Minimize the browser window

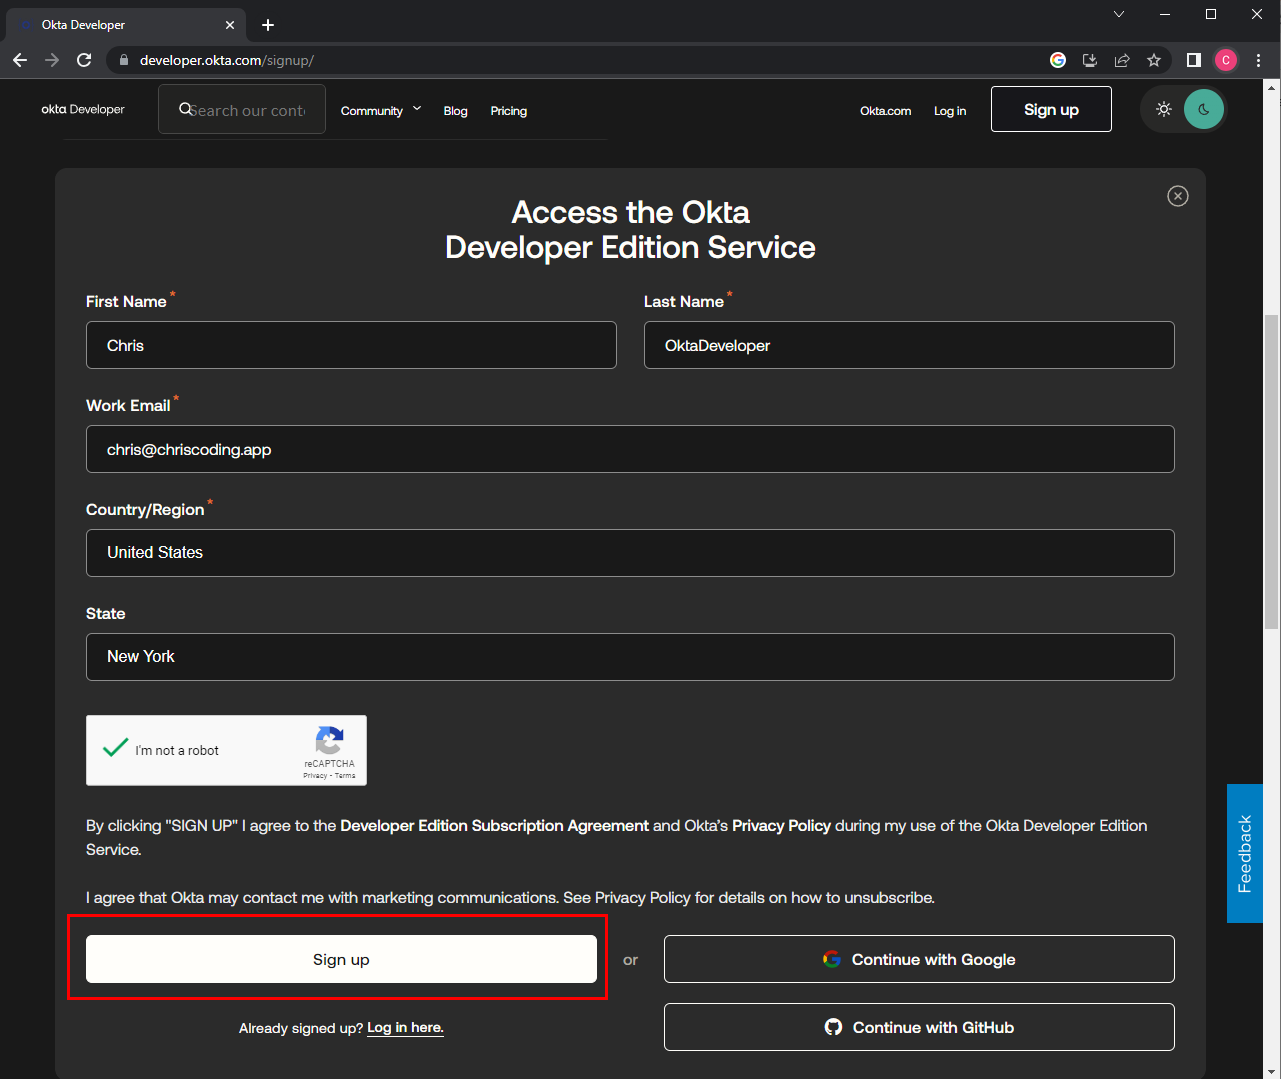(1165, 14)
